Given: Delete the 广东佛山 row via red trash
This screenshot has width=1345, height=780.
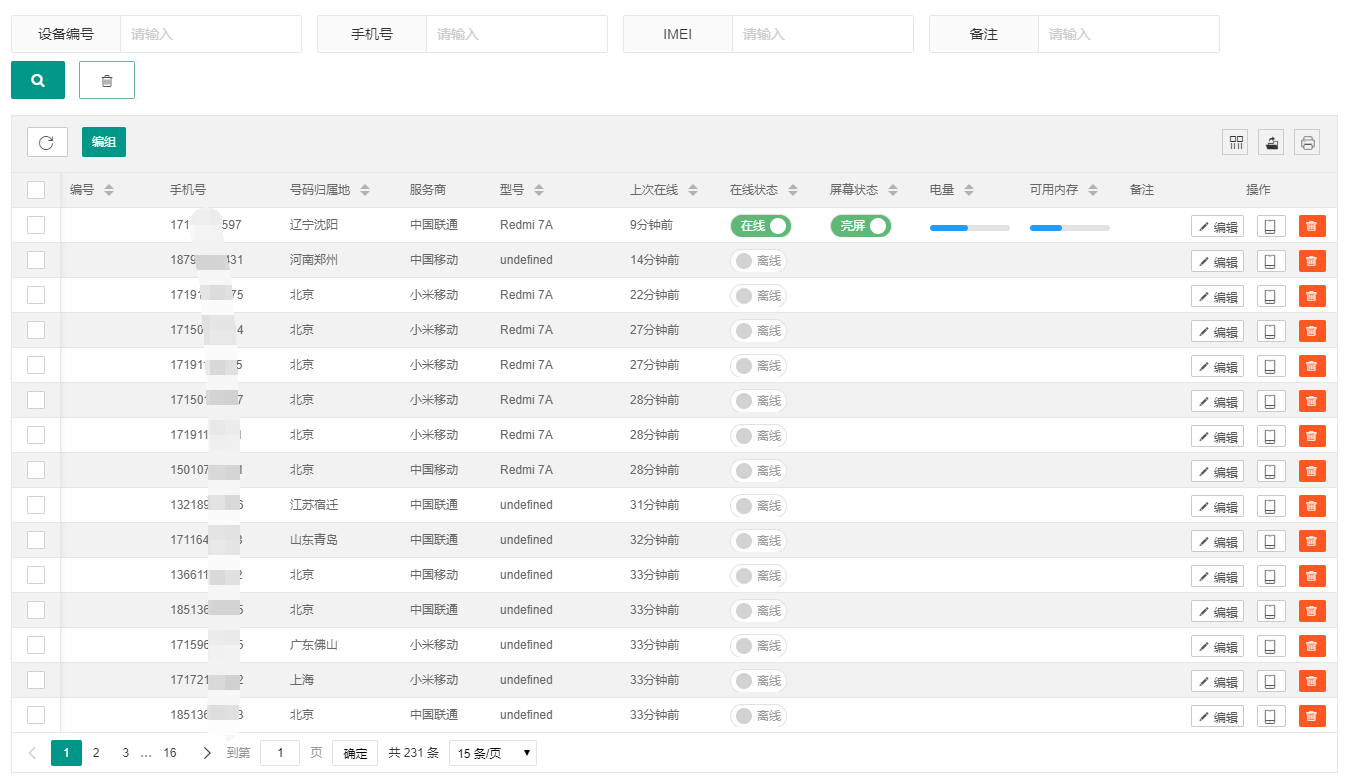Looking at the screenshot, I should click(1312, 646).
